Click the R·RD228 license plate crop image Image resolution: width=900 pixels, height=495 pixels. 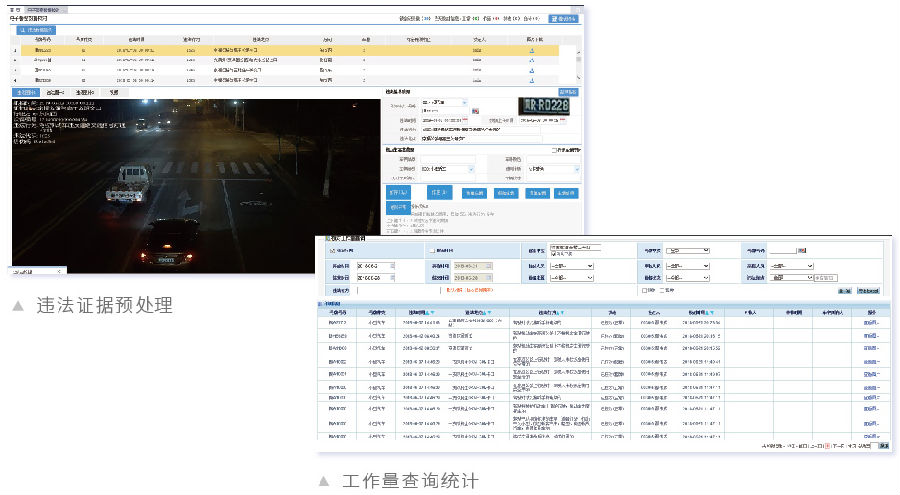[544, 106]
